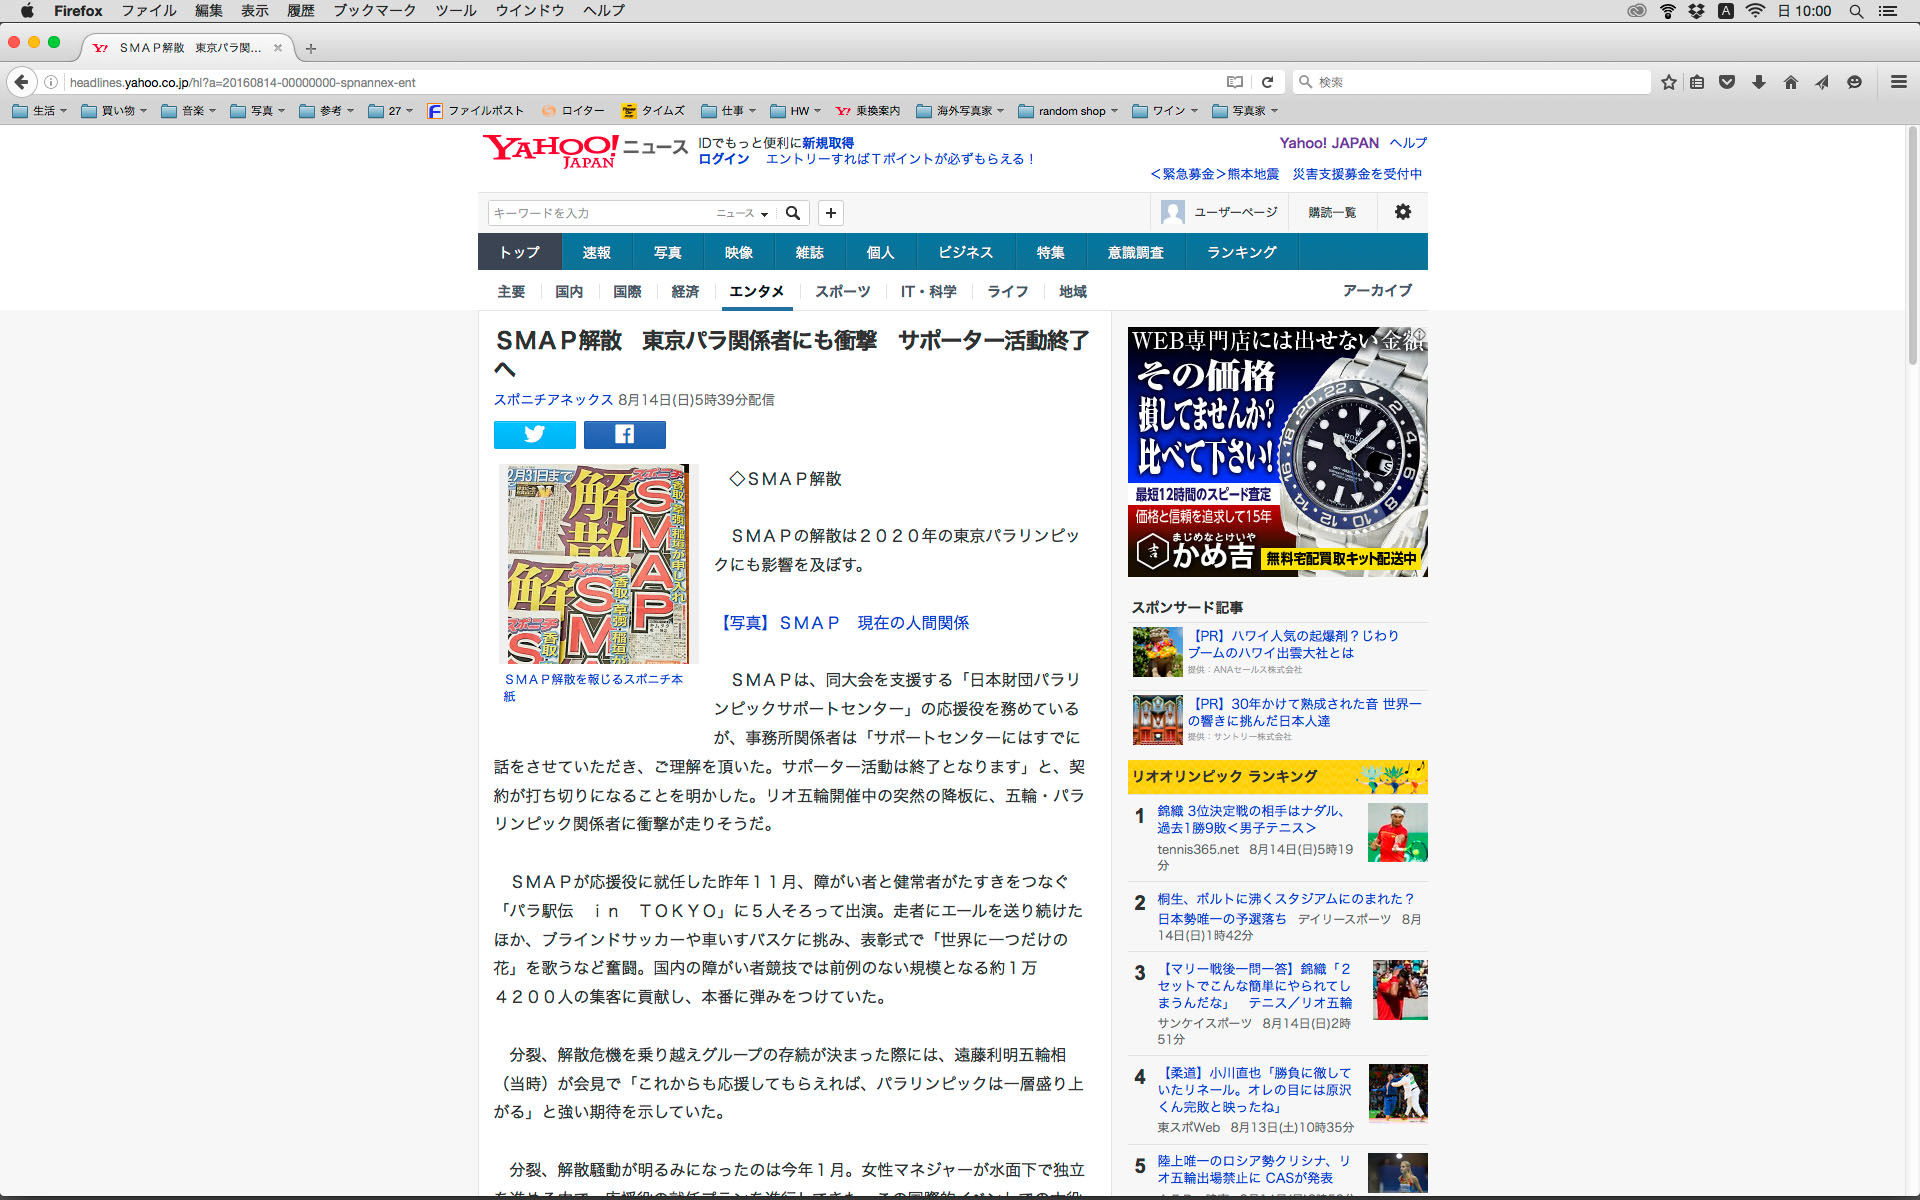Expand the 海外写真家 bookmarks folder

click(x=960, y=111)
